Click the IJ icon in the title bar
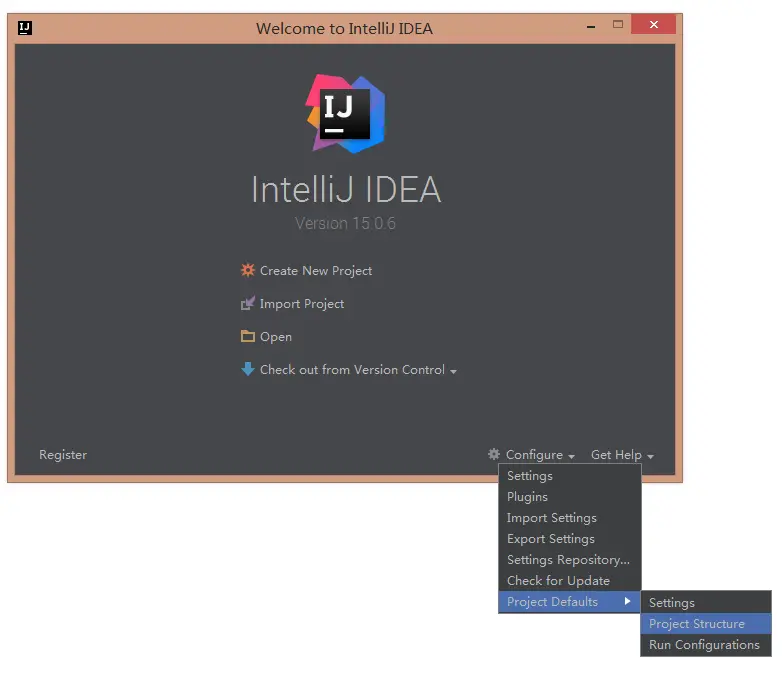 point(25,28)
